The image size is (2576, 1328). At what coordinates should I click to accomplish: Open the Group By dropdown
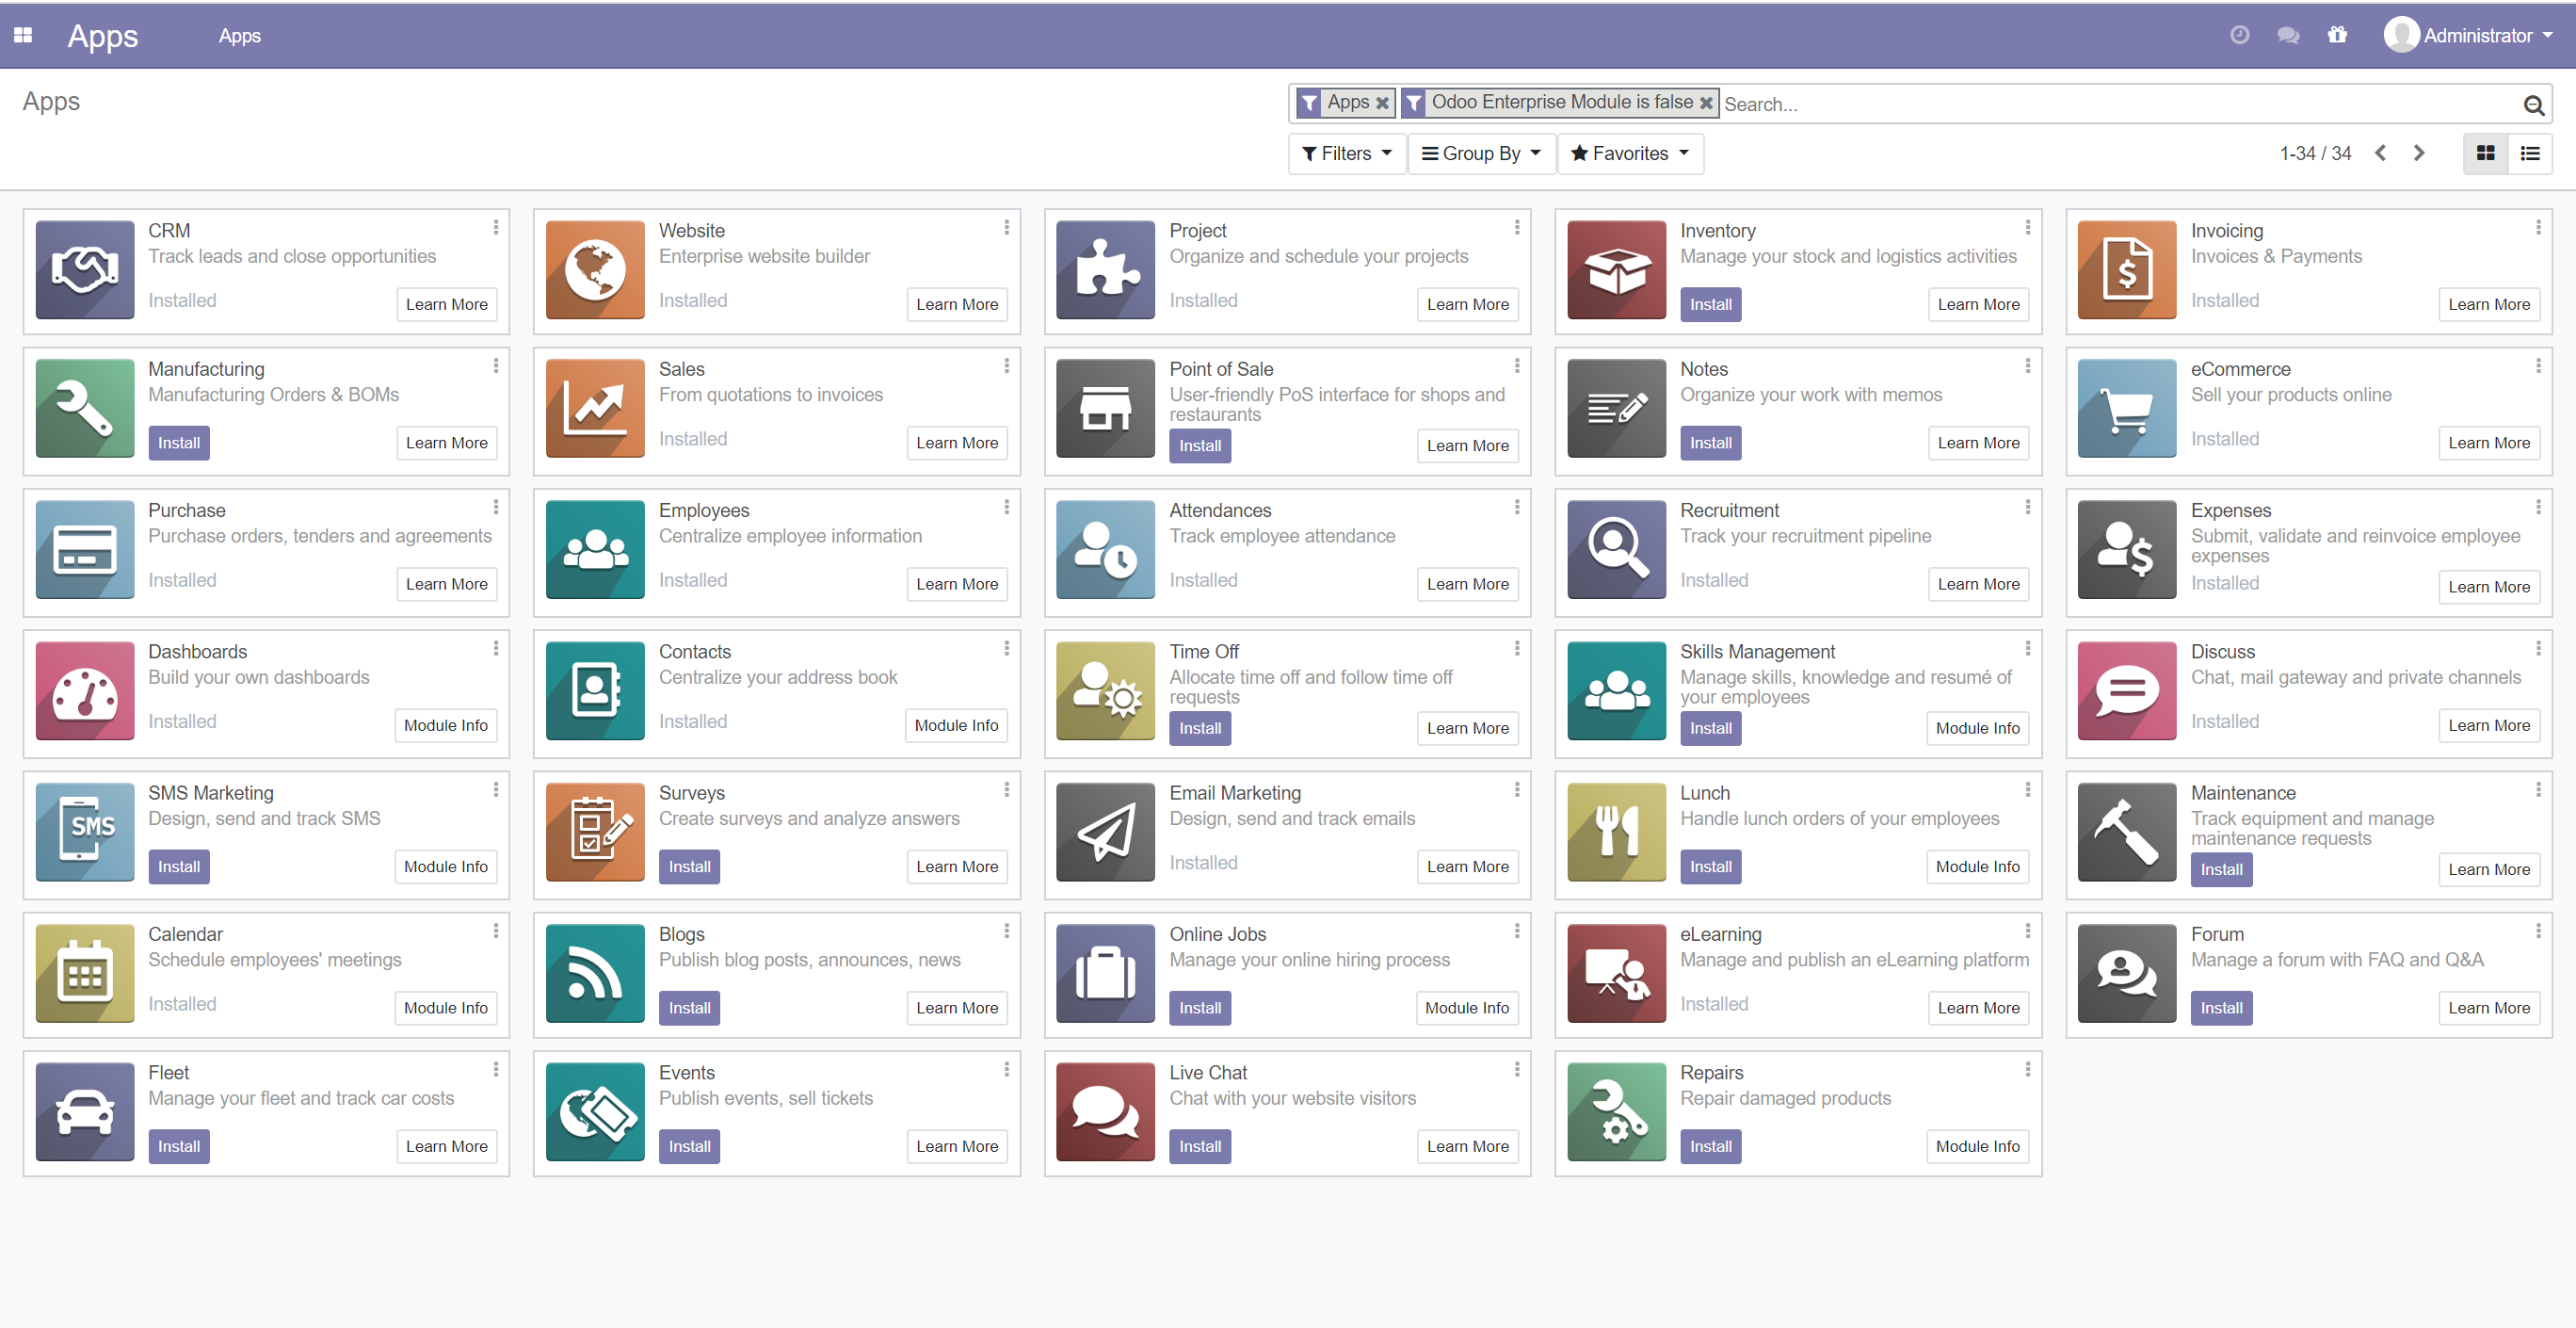[x=1480, y=153]
